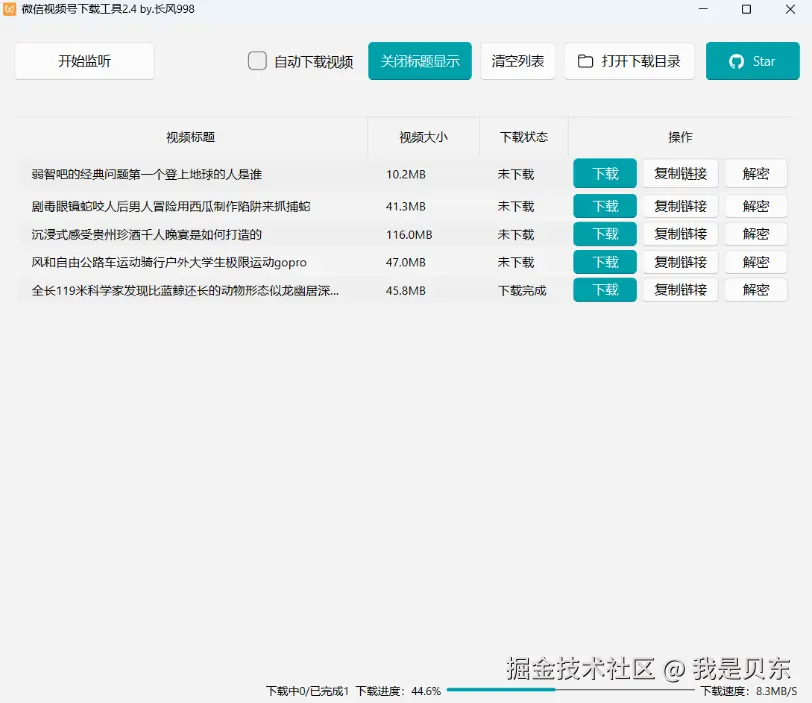Image resolution: width=812 pixels, height=703 pixels.
Task: Click the 开始监听 button
Action: [x=84, y=61]
